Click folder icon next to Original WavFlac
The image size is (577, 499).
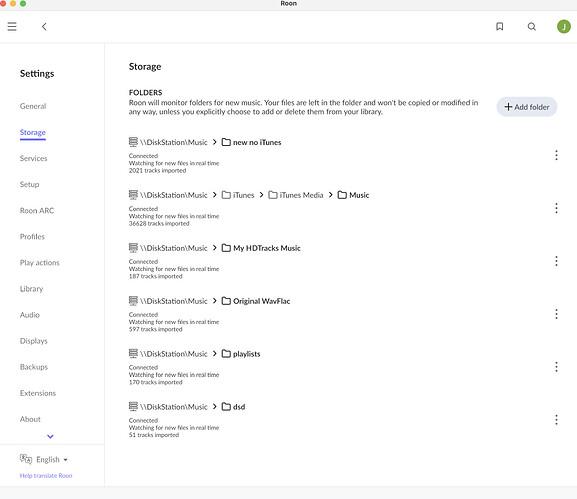click(226, 301)
